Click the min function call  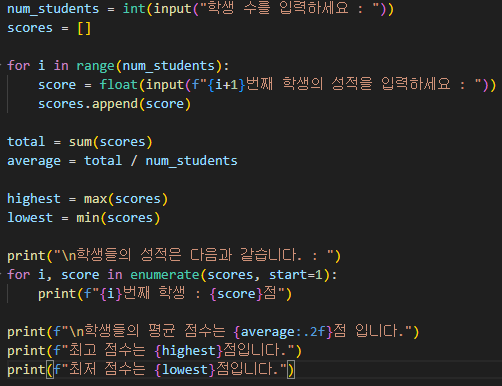[x=88, y=218]
